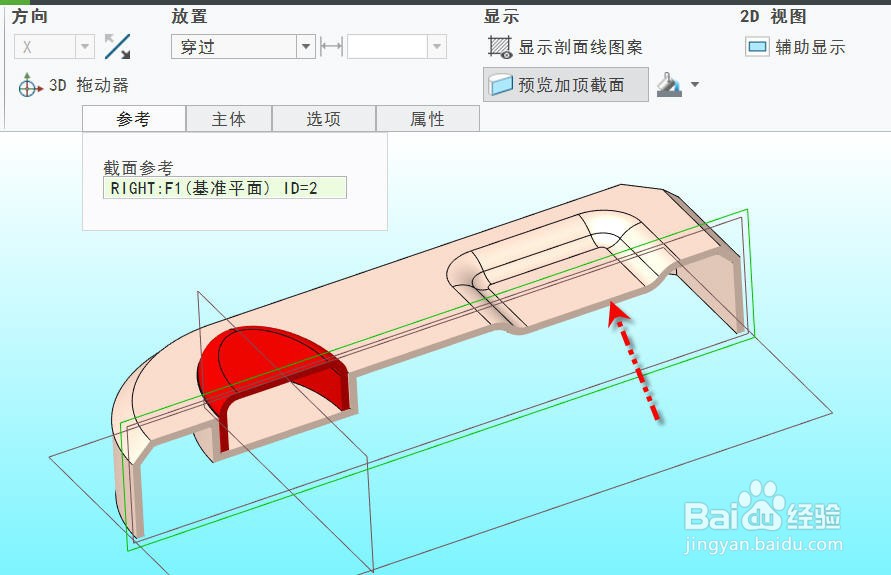
Task: Flip the section direction with the arrows icon
Action: click(x=118, y=47)
